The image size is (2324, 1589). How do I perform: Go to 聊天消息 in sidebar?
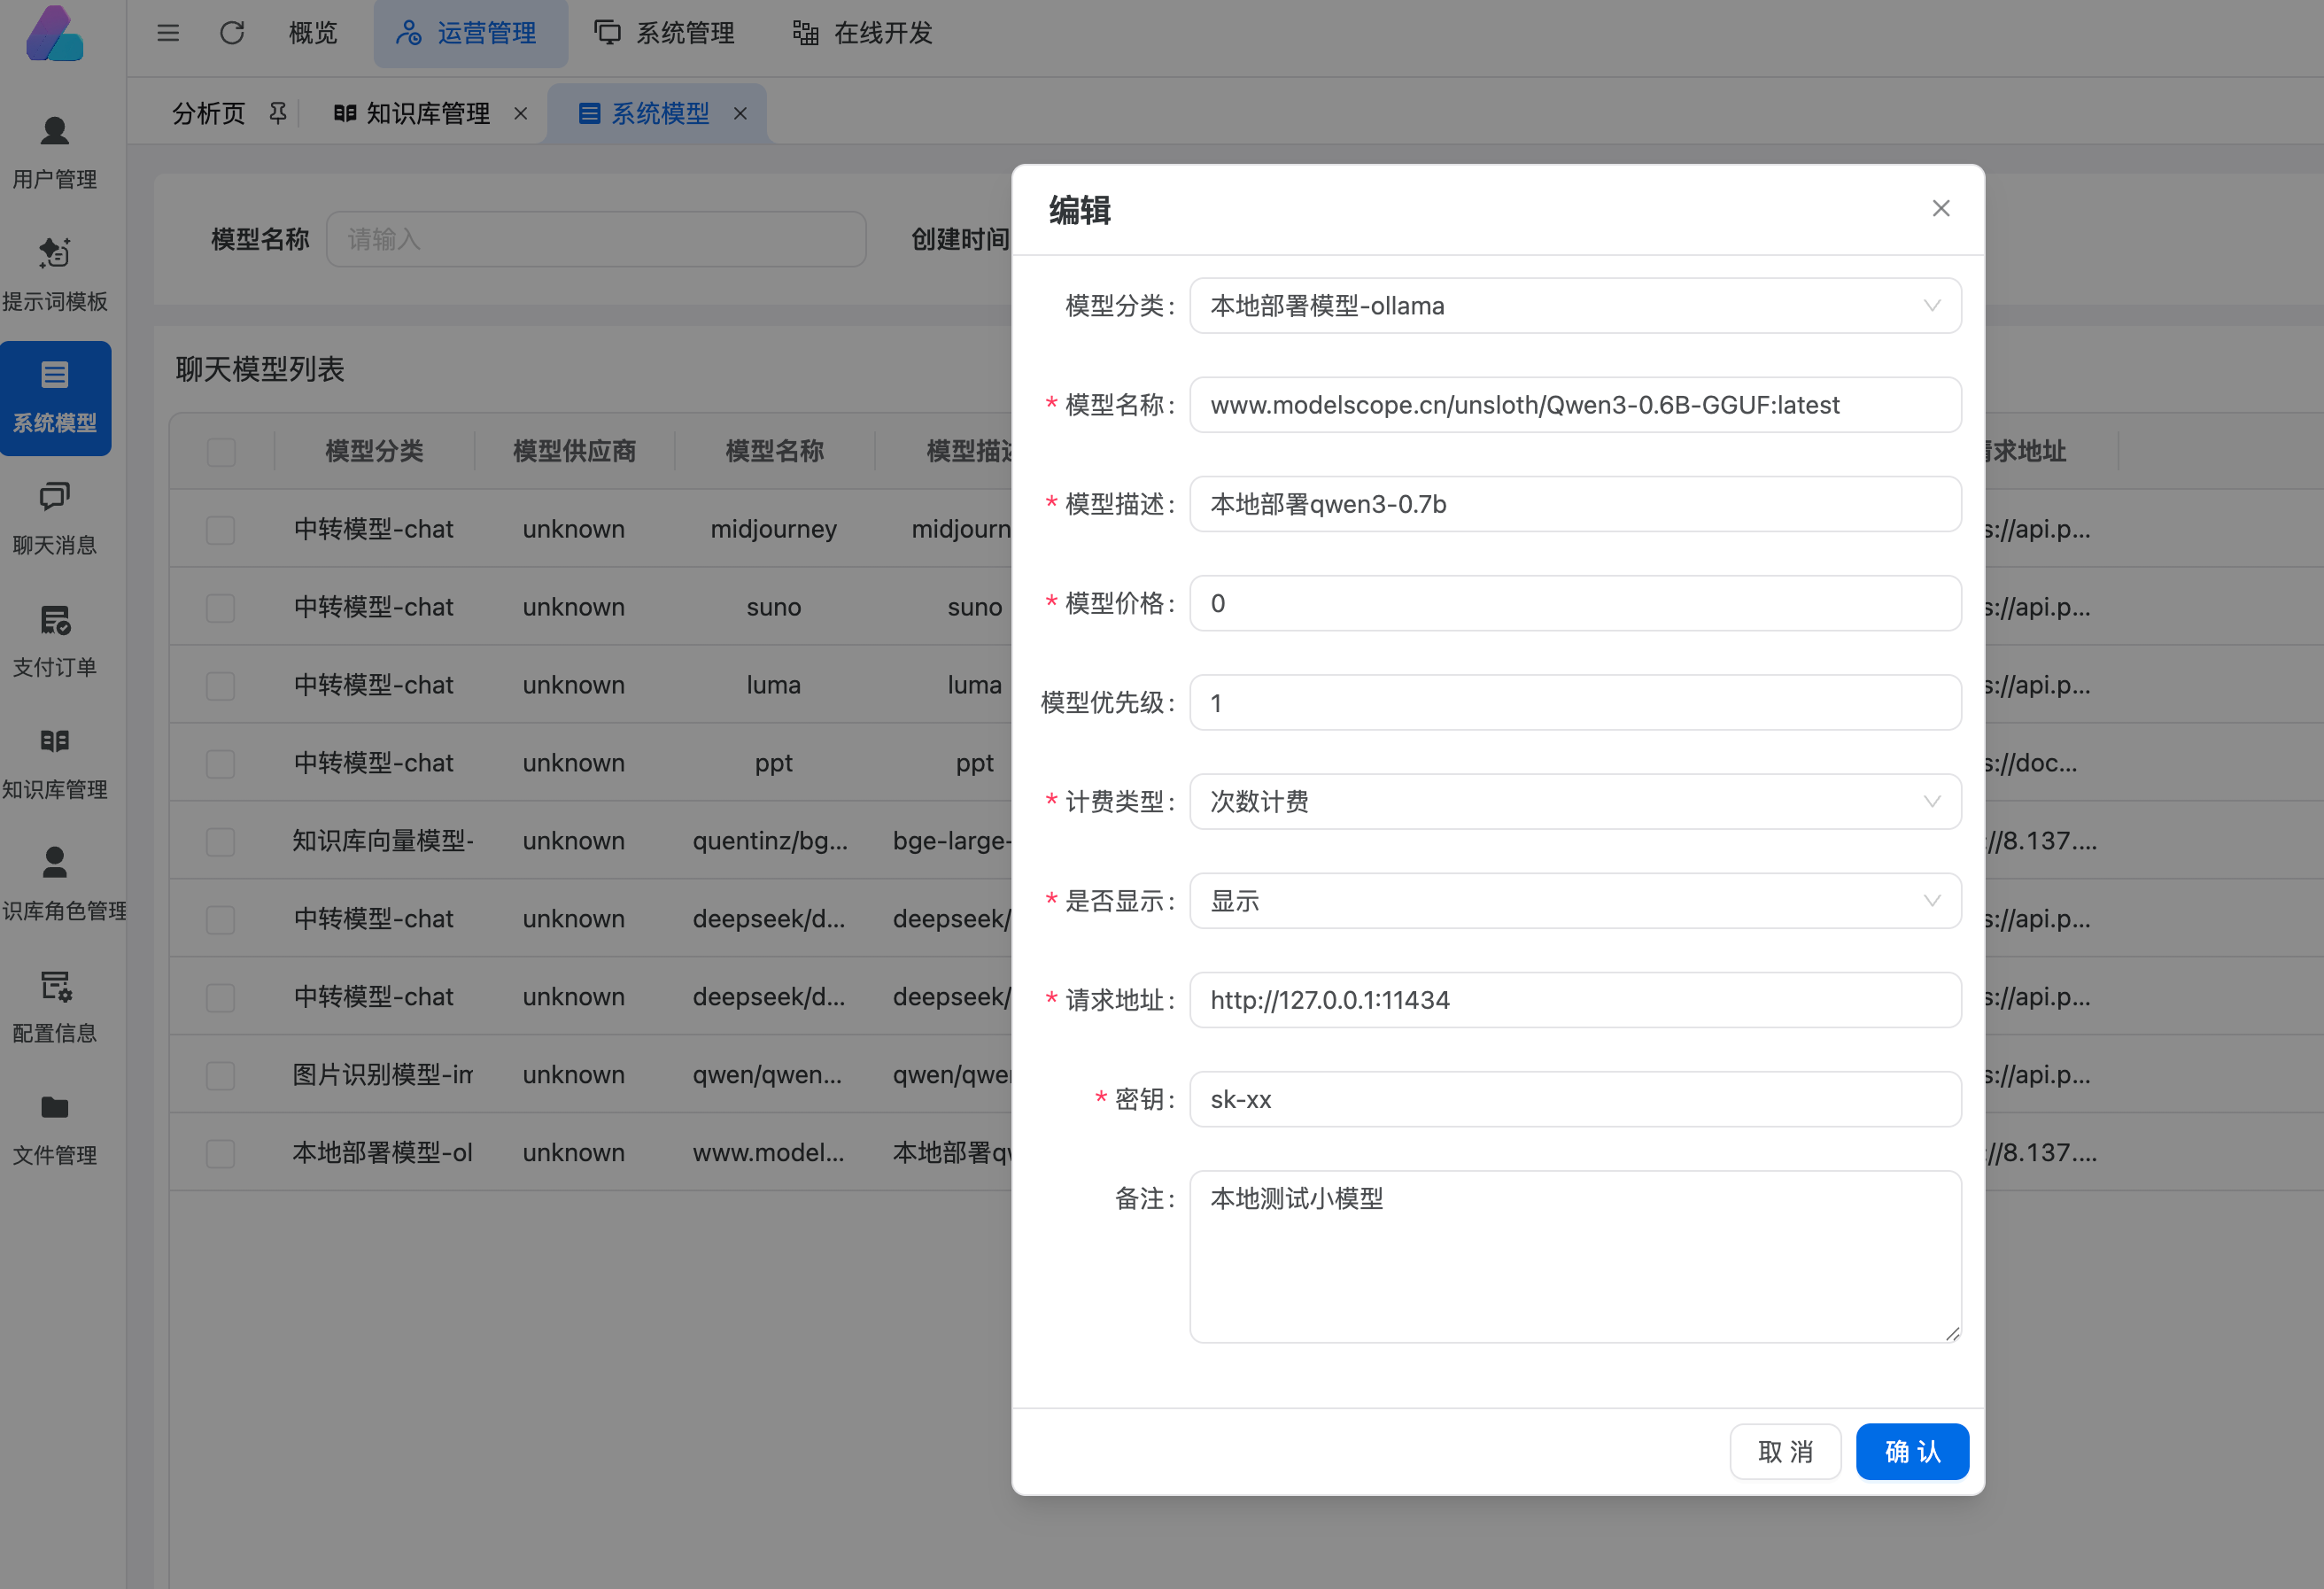pos(55,516)
